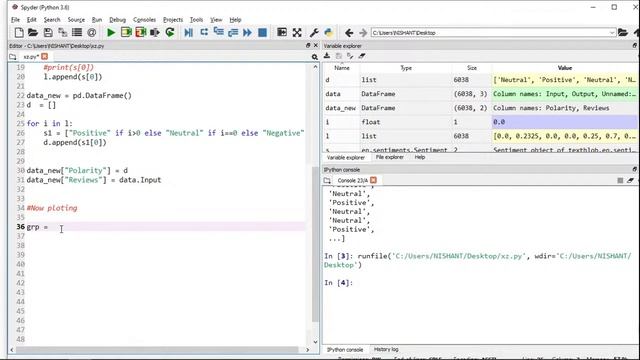The width and height of the screenshot is (640, 360).
Task: Open file using the folder icon
Action: (x=33, y=33)
